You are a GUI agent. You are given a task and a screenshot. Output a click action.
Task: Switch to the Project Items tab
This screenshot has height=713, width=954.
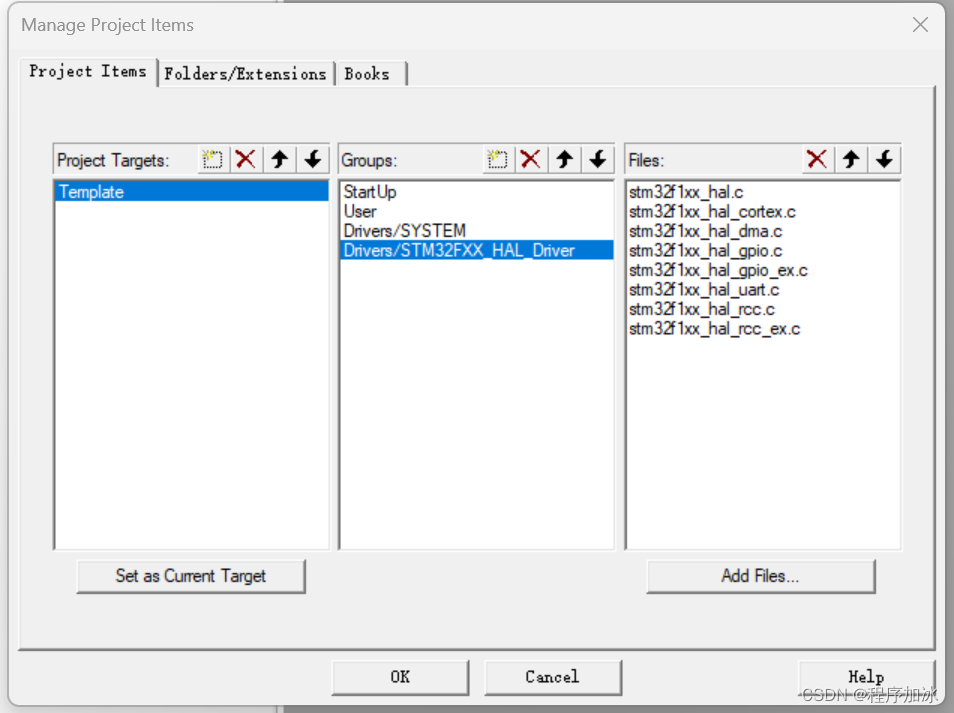pyautogui.click(x=88, y=72)
